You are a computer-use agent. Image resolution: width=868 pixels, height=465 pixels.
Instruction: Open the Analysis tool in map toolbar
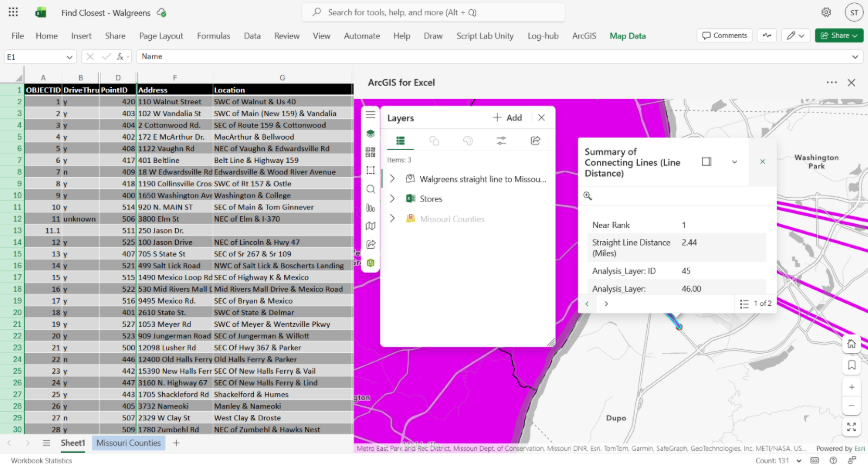pyautogui.click(x=370, y=208)
